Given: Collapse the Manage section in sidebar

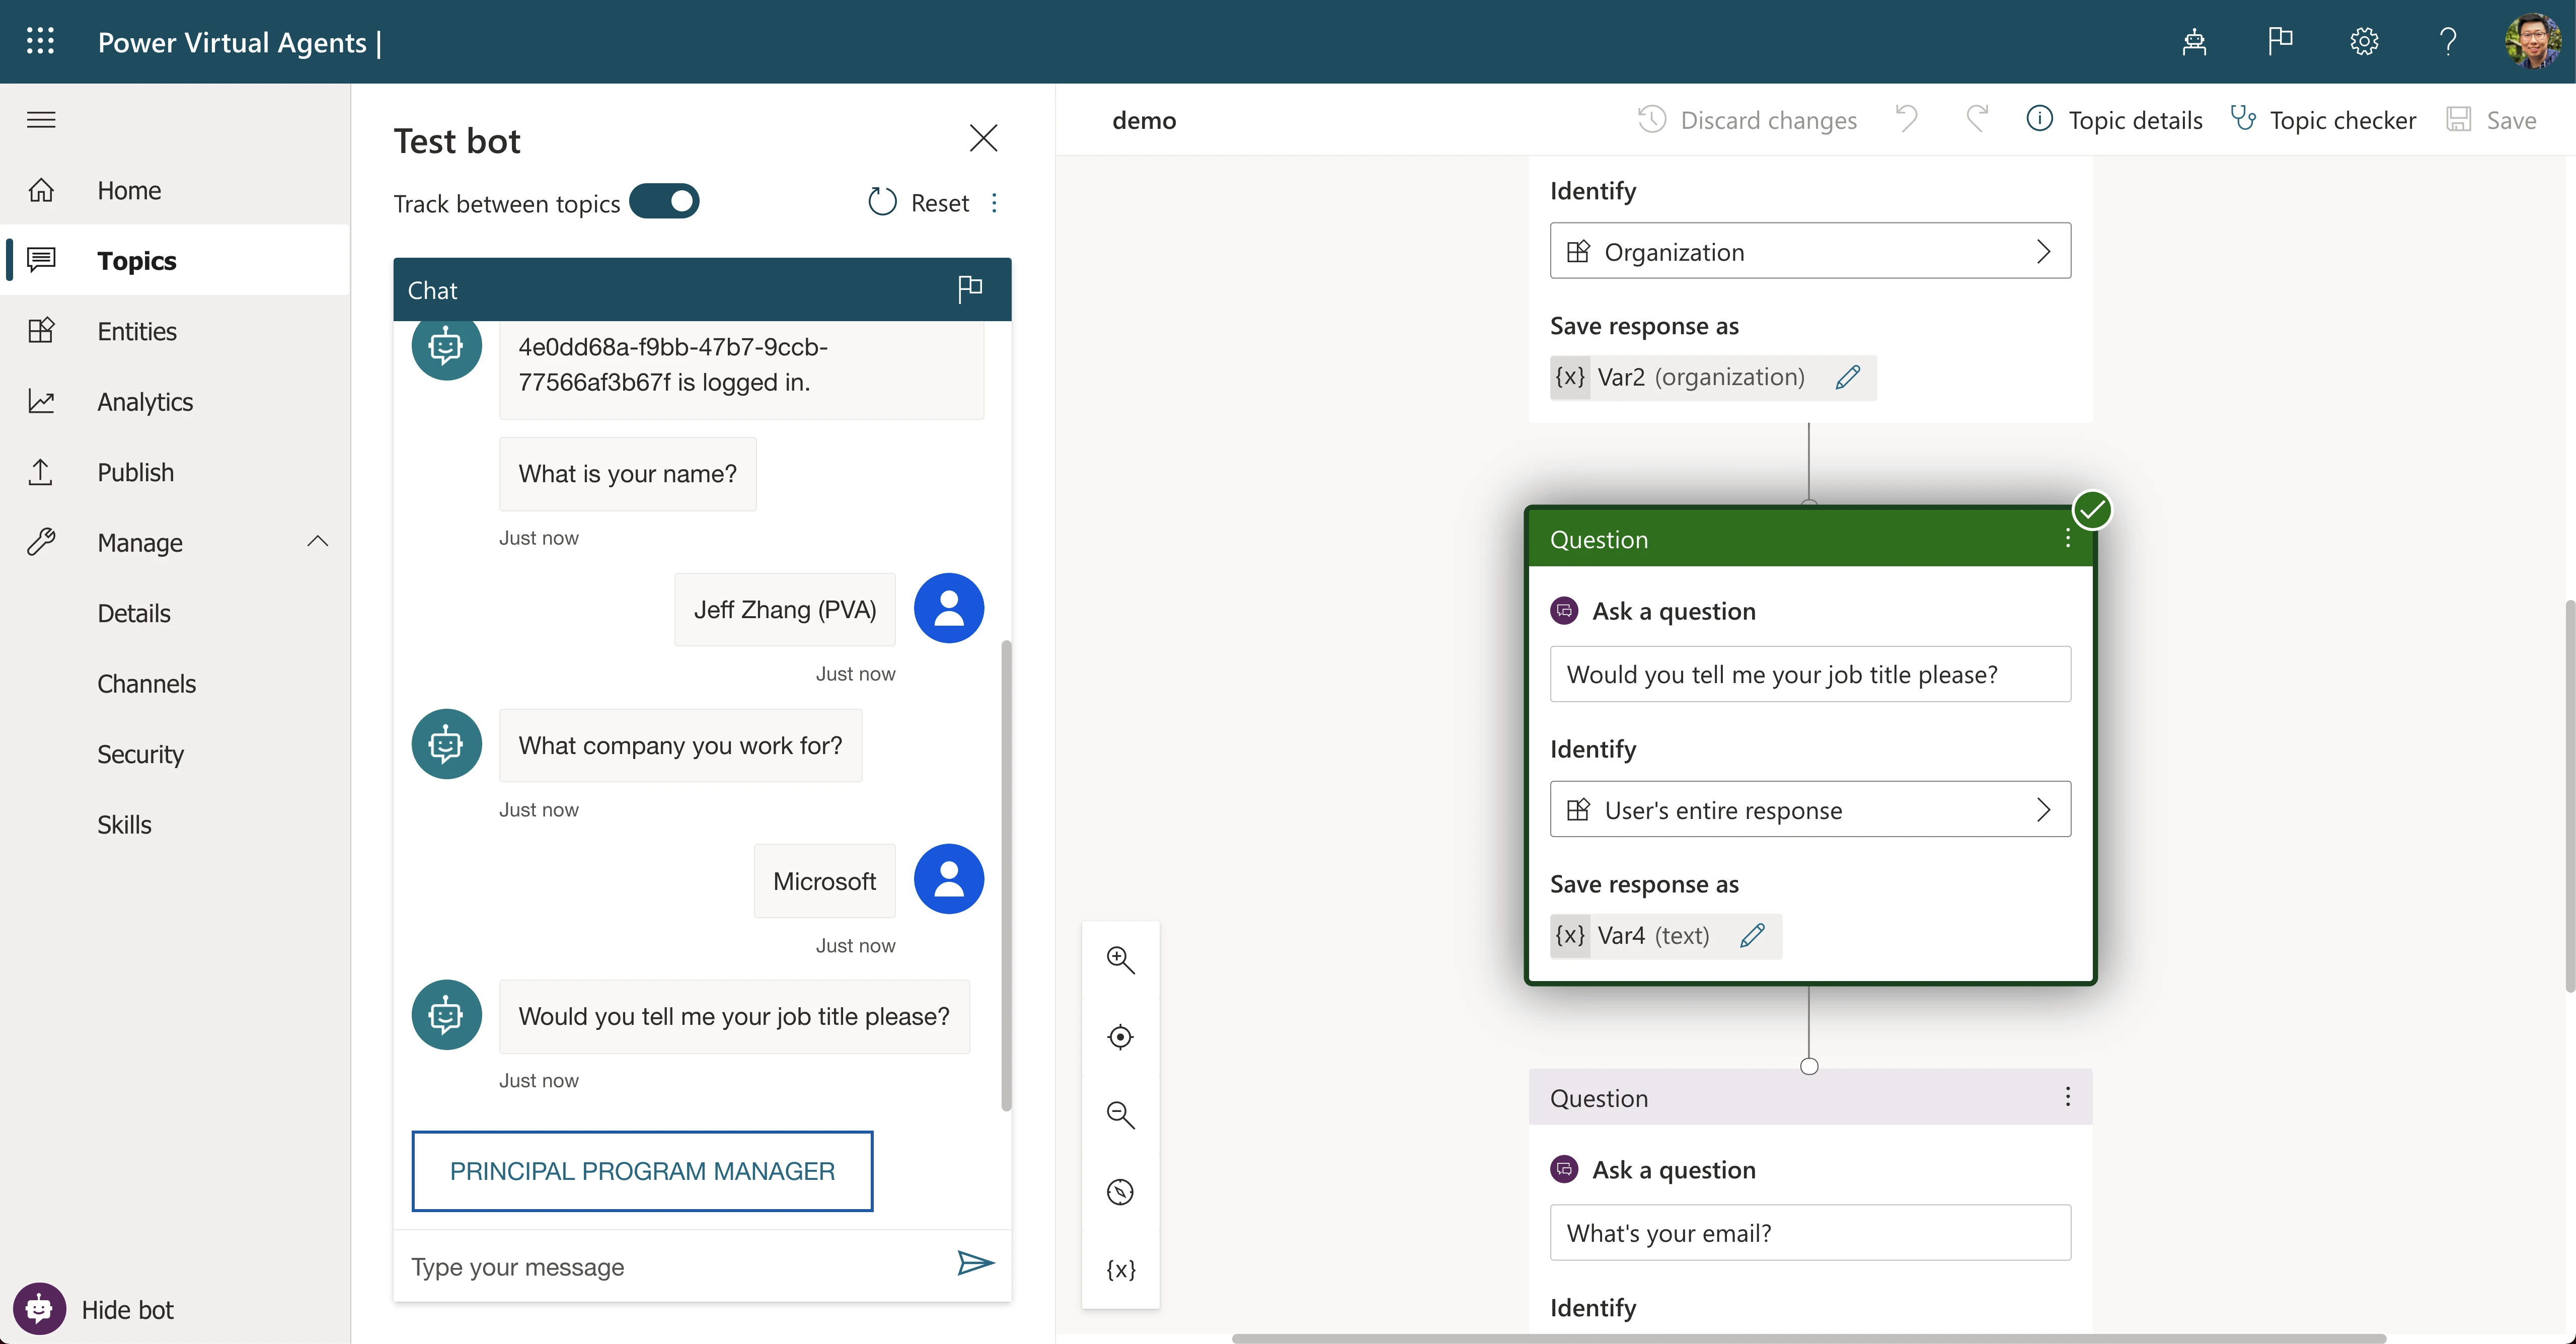Looking at the screenshot, I should [317, 541].
